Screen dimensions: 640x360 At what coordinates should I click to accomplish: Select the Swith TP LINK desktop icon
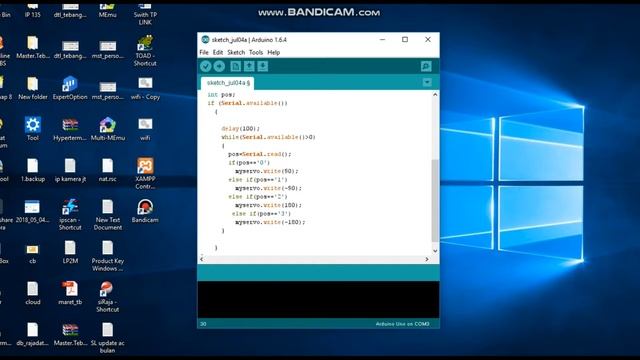[145, 14]
